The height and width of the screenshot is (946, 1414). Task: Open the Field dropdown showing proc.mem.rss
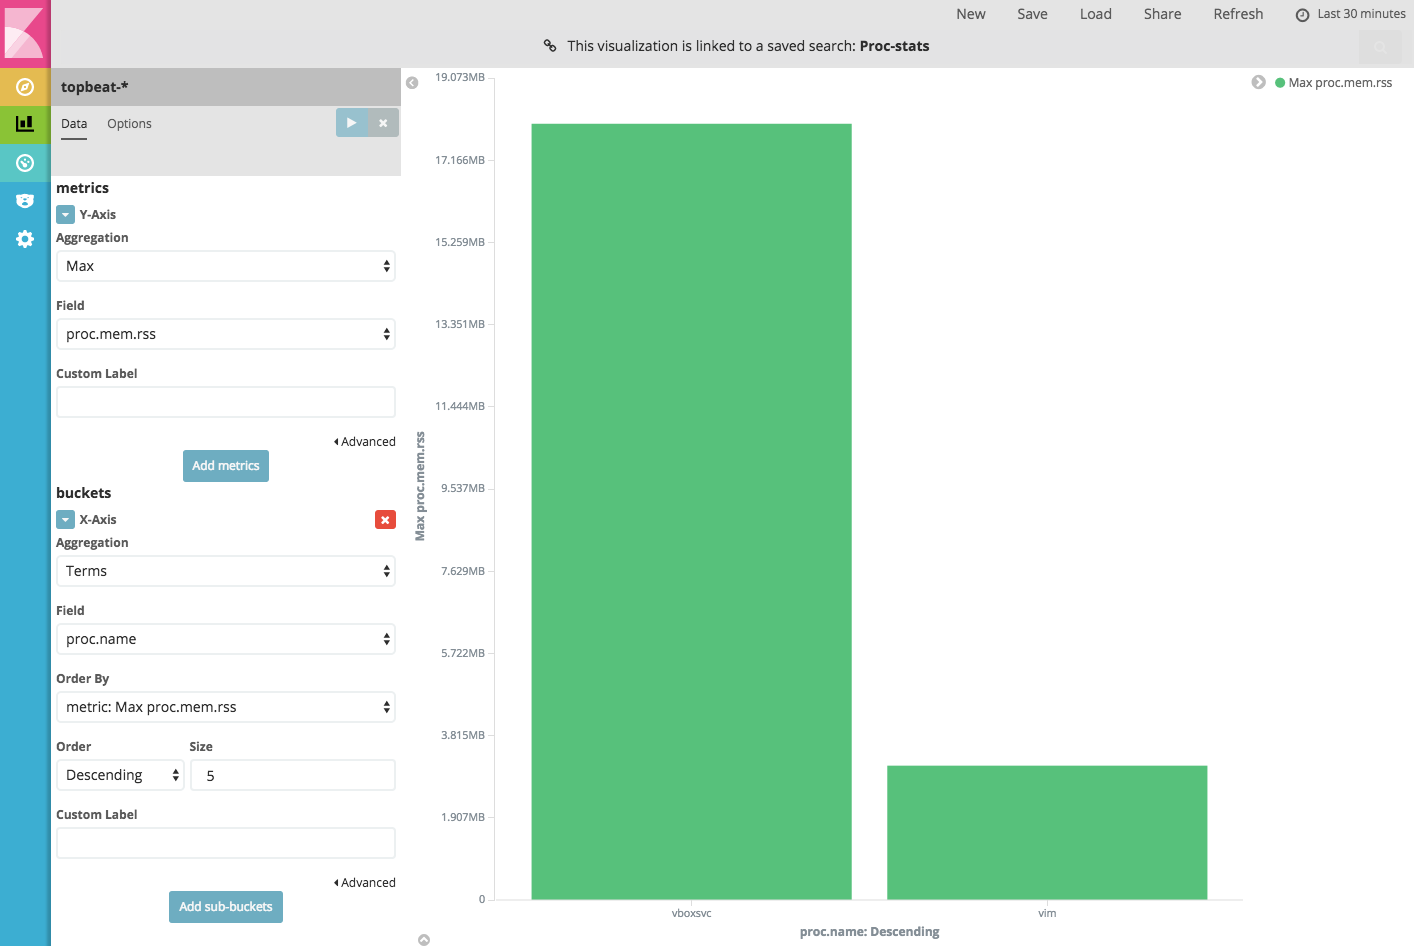226,334
